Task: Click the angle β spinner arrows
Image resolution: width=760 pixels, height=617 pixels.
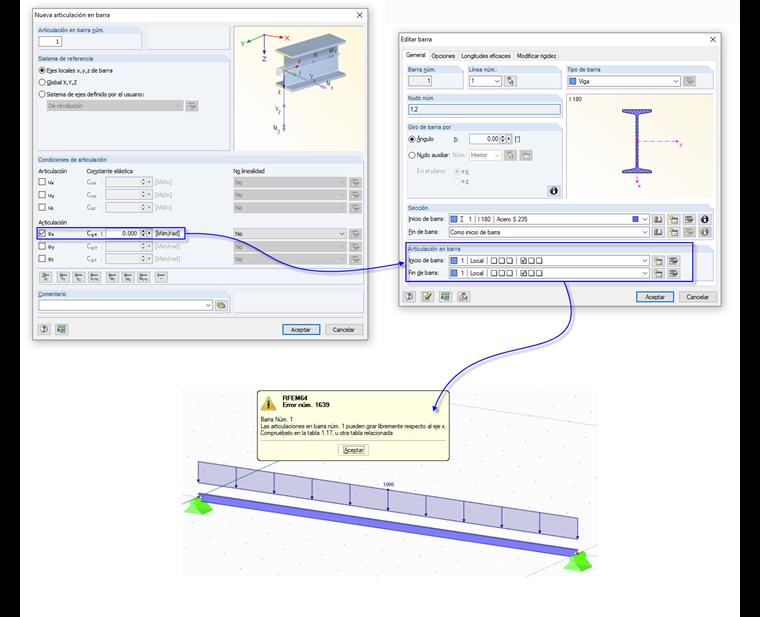Action: point(503,139)
